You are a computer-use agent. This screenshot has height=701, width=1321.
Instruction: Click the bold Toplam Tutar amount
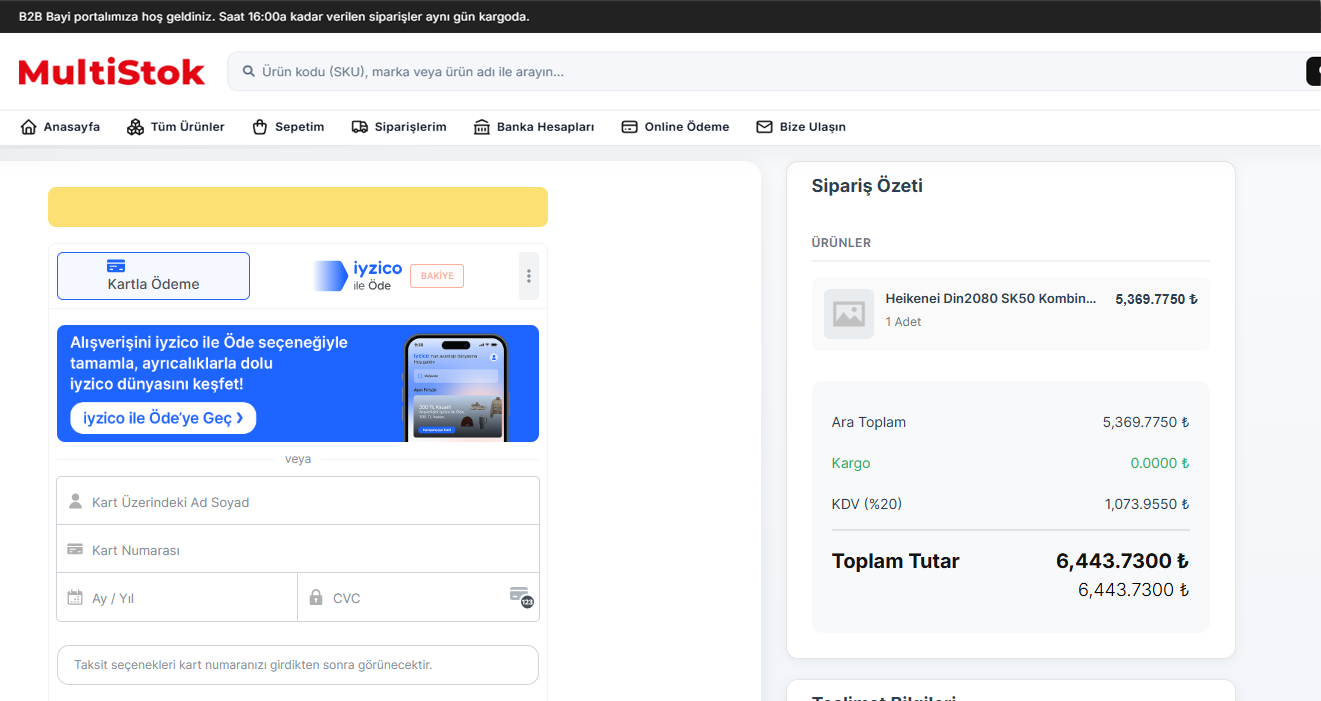(x=1122, y=561)
